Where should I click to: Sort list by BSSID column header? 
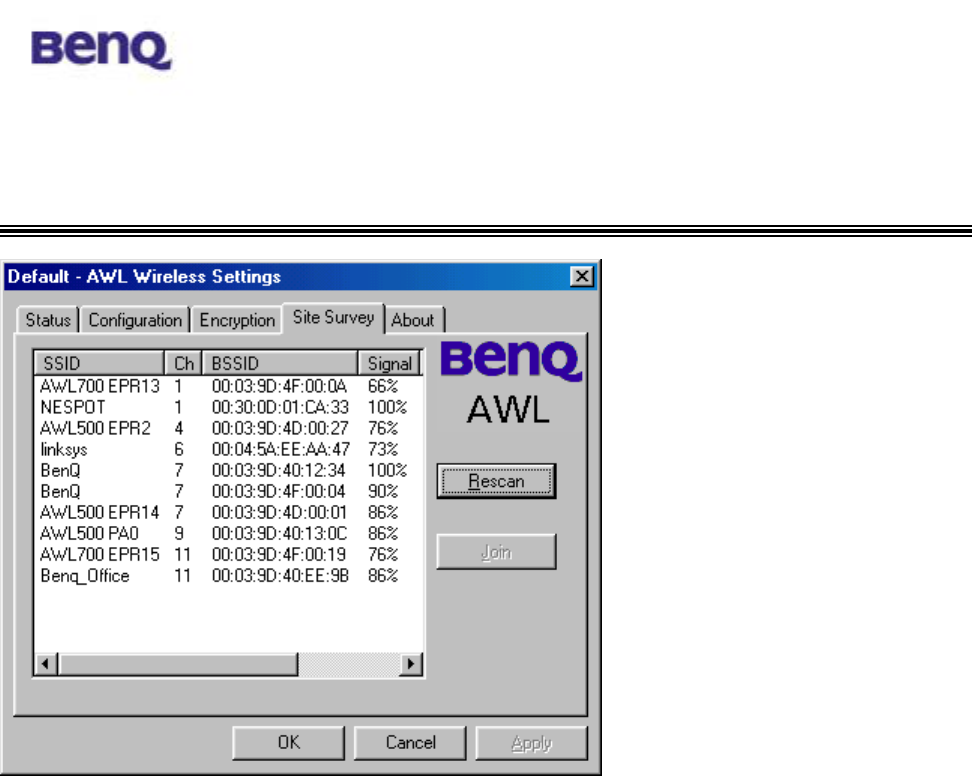click(280, 363)
